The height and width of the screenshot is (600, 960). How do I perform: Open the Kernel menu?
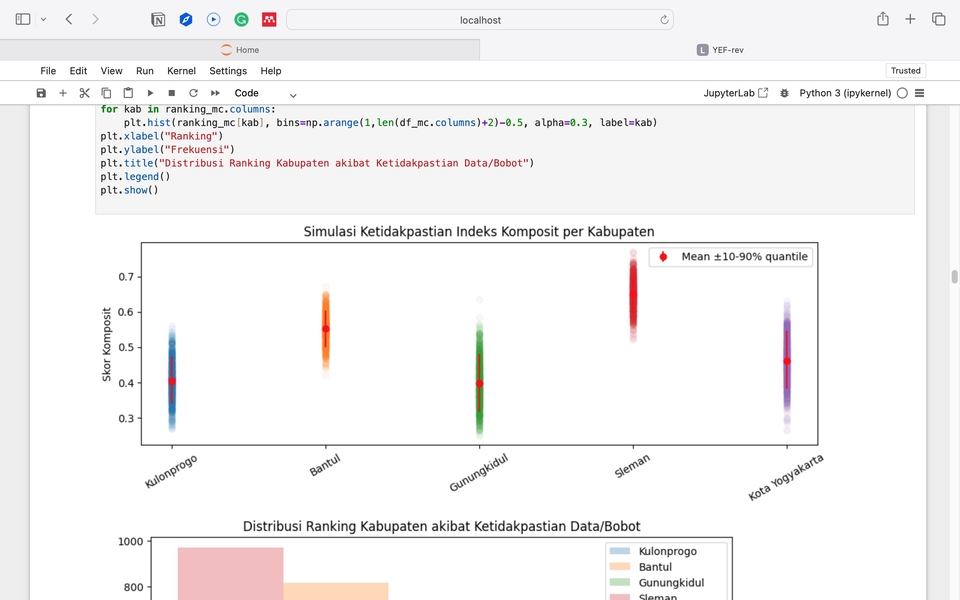click(181, 71)
